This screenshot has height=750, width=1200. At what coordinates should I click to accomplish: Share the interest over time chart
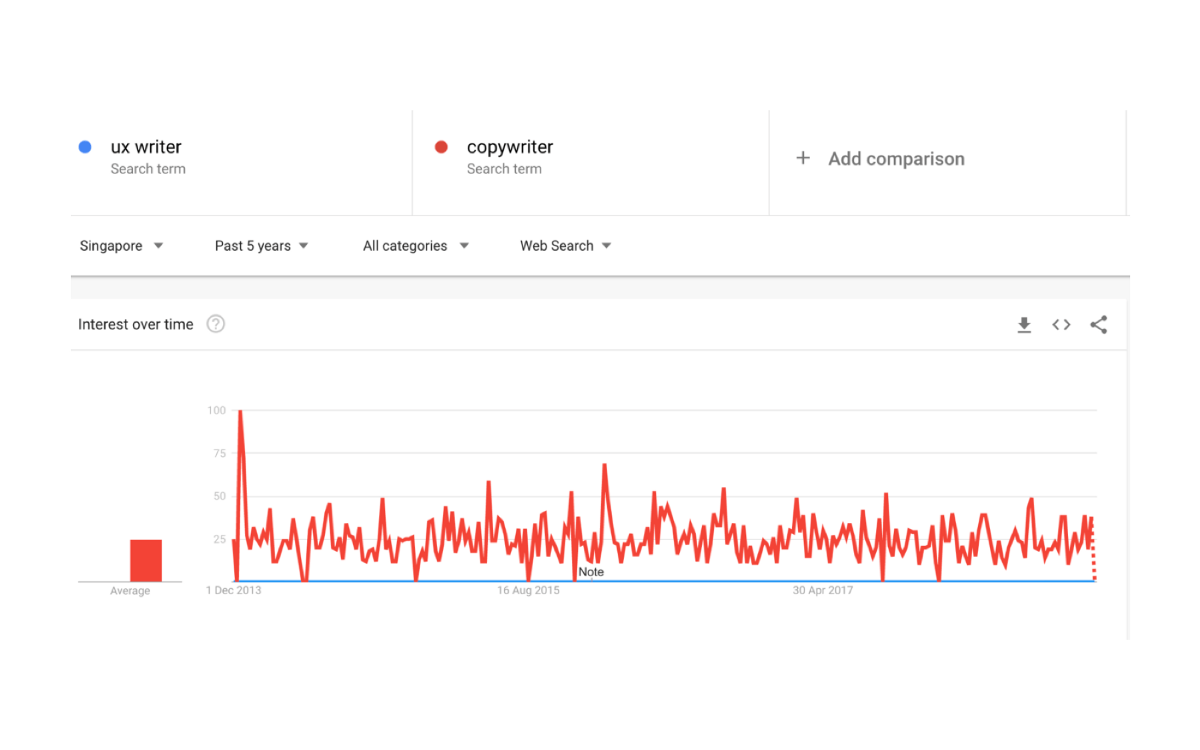[1099, 324]
